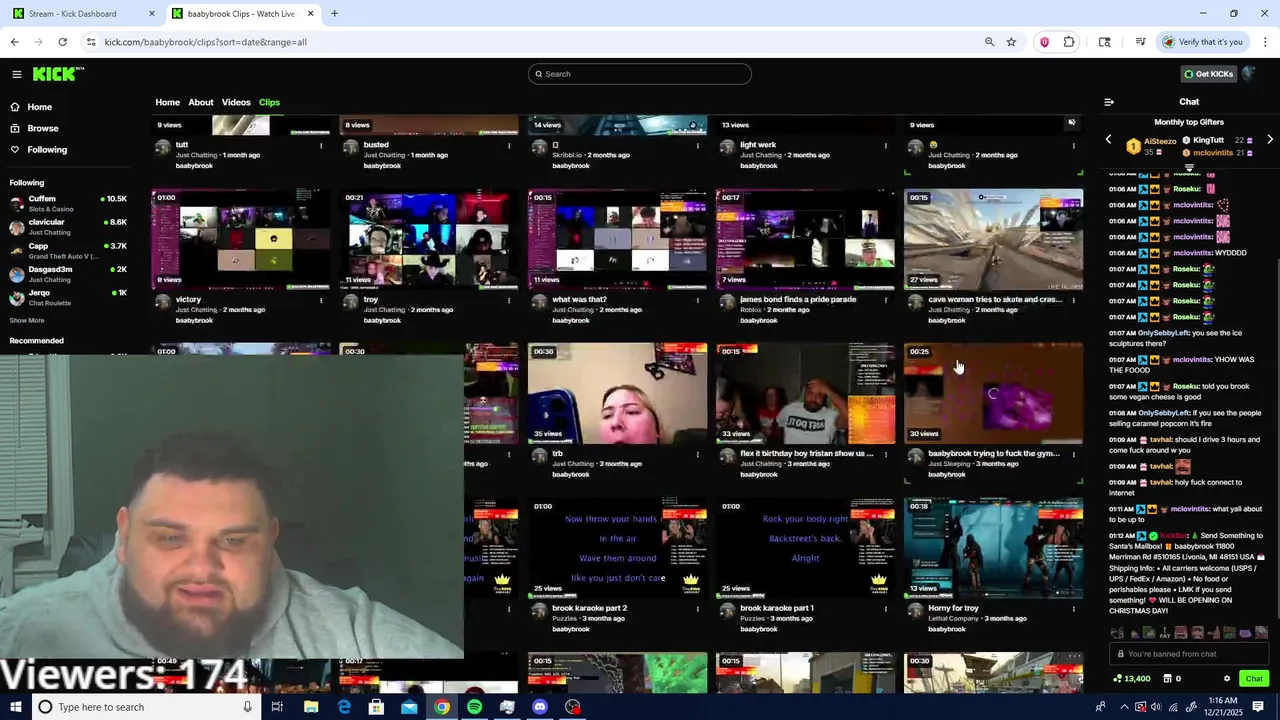Go to Home in sidebar
The image size is (1280, 720).
pyautogui.click(x=40, y=107)
